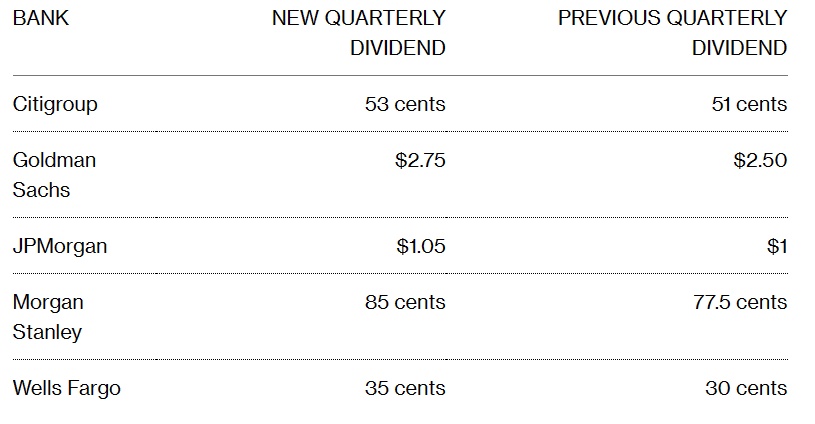Screen dimensions: 815x424
Task: Select the $2.50 previous dividend value
Action: click(x=762, y=160)
